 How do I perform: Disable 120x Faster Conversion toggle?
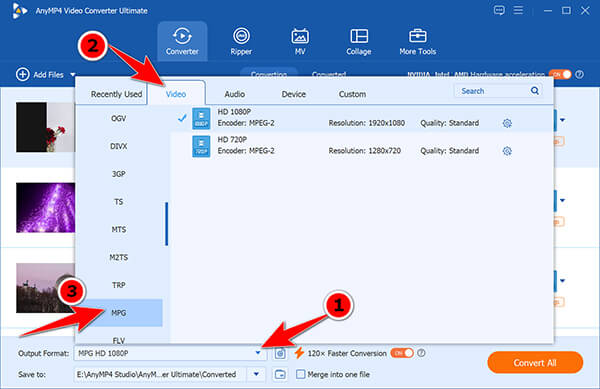[x=402, y=353]
